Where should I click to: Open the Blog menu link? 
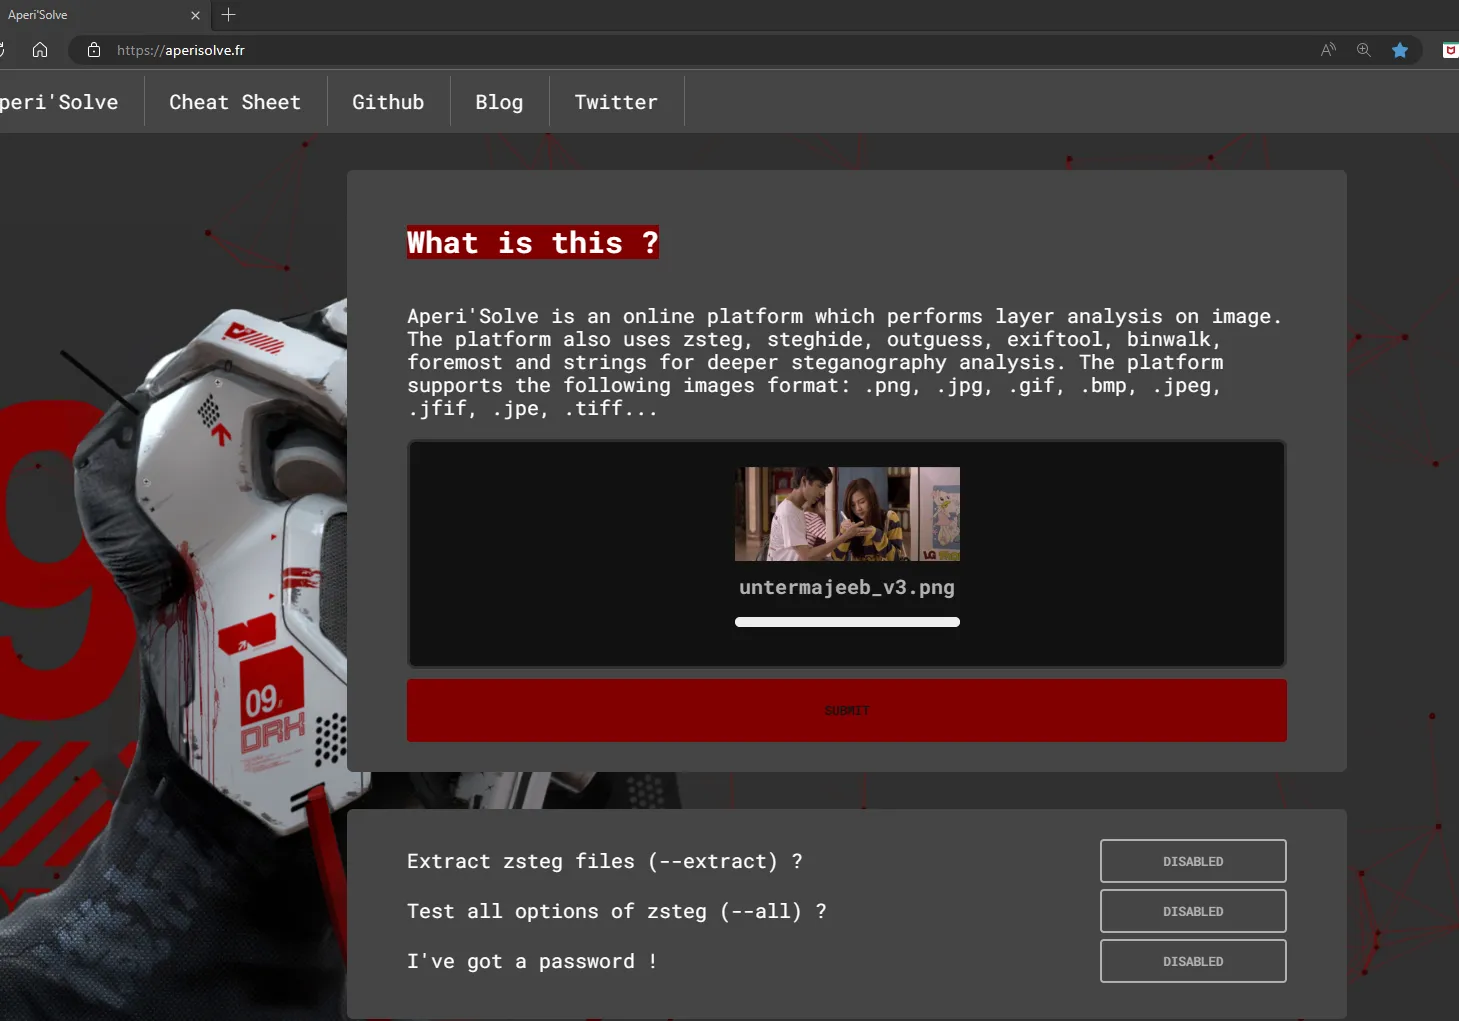coord(499,102)
